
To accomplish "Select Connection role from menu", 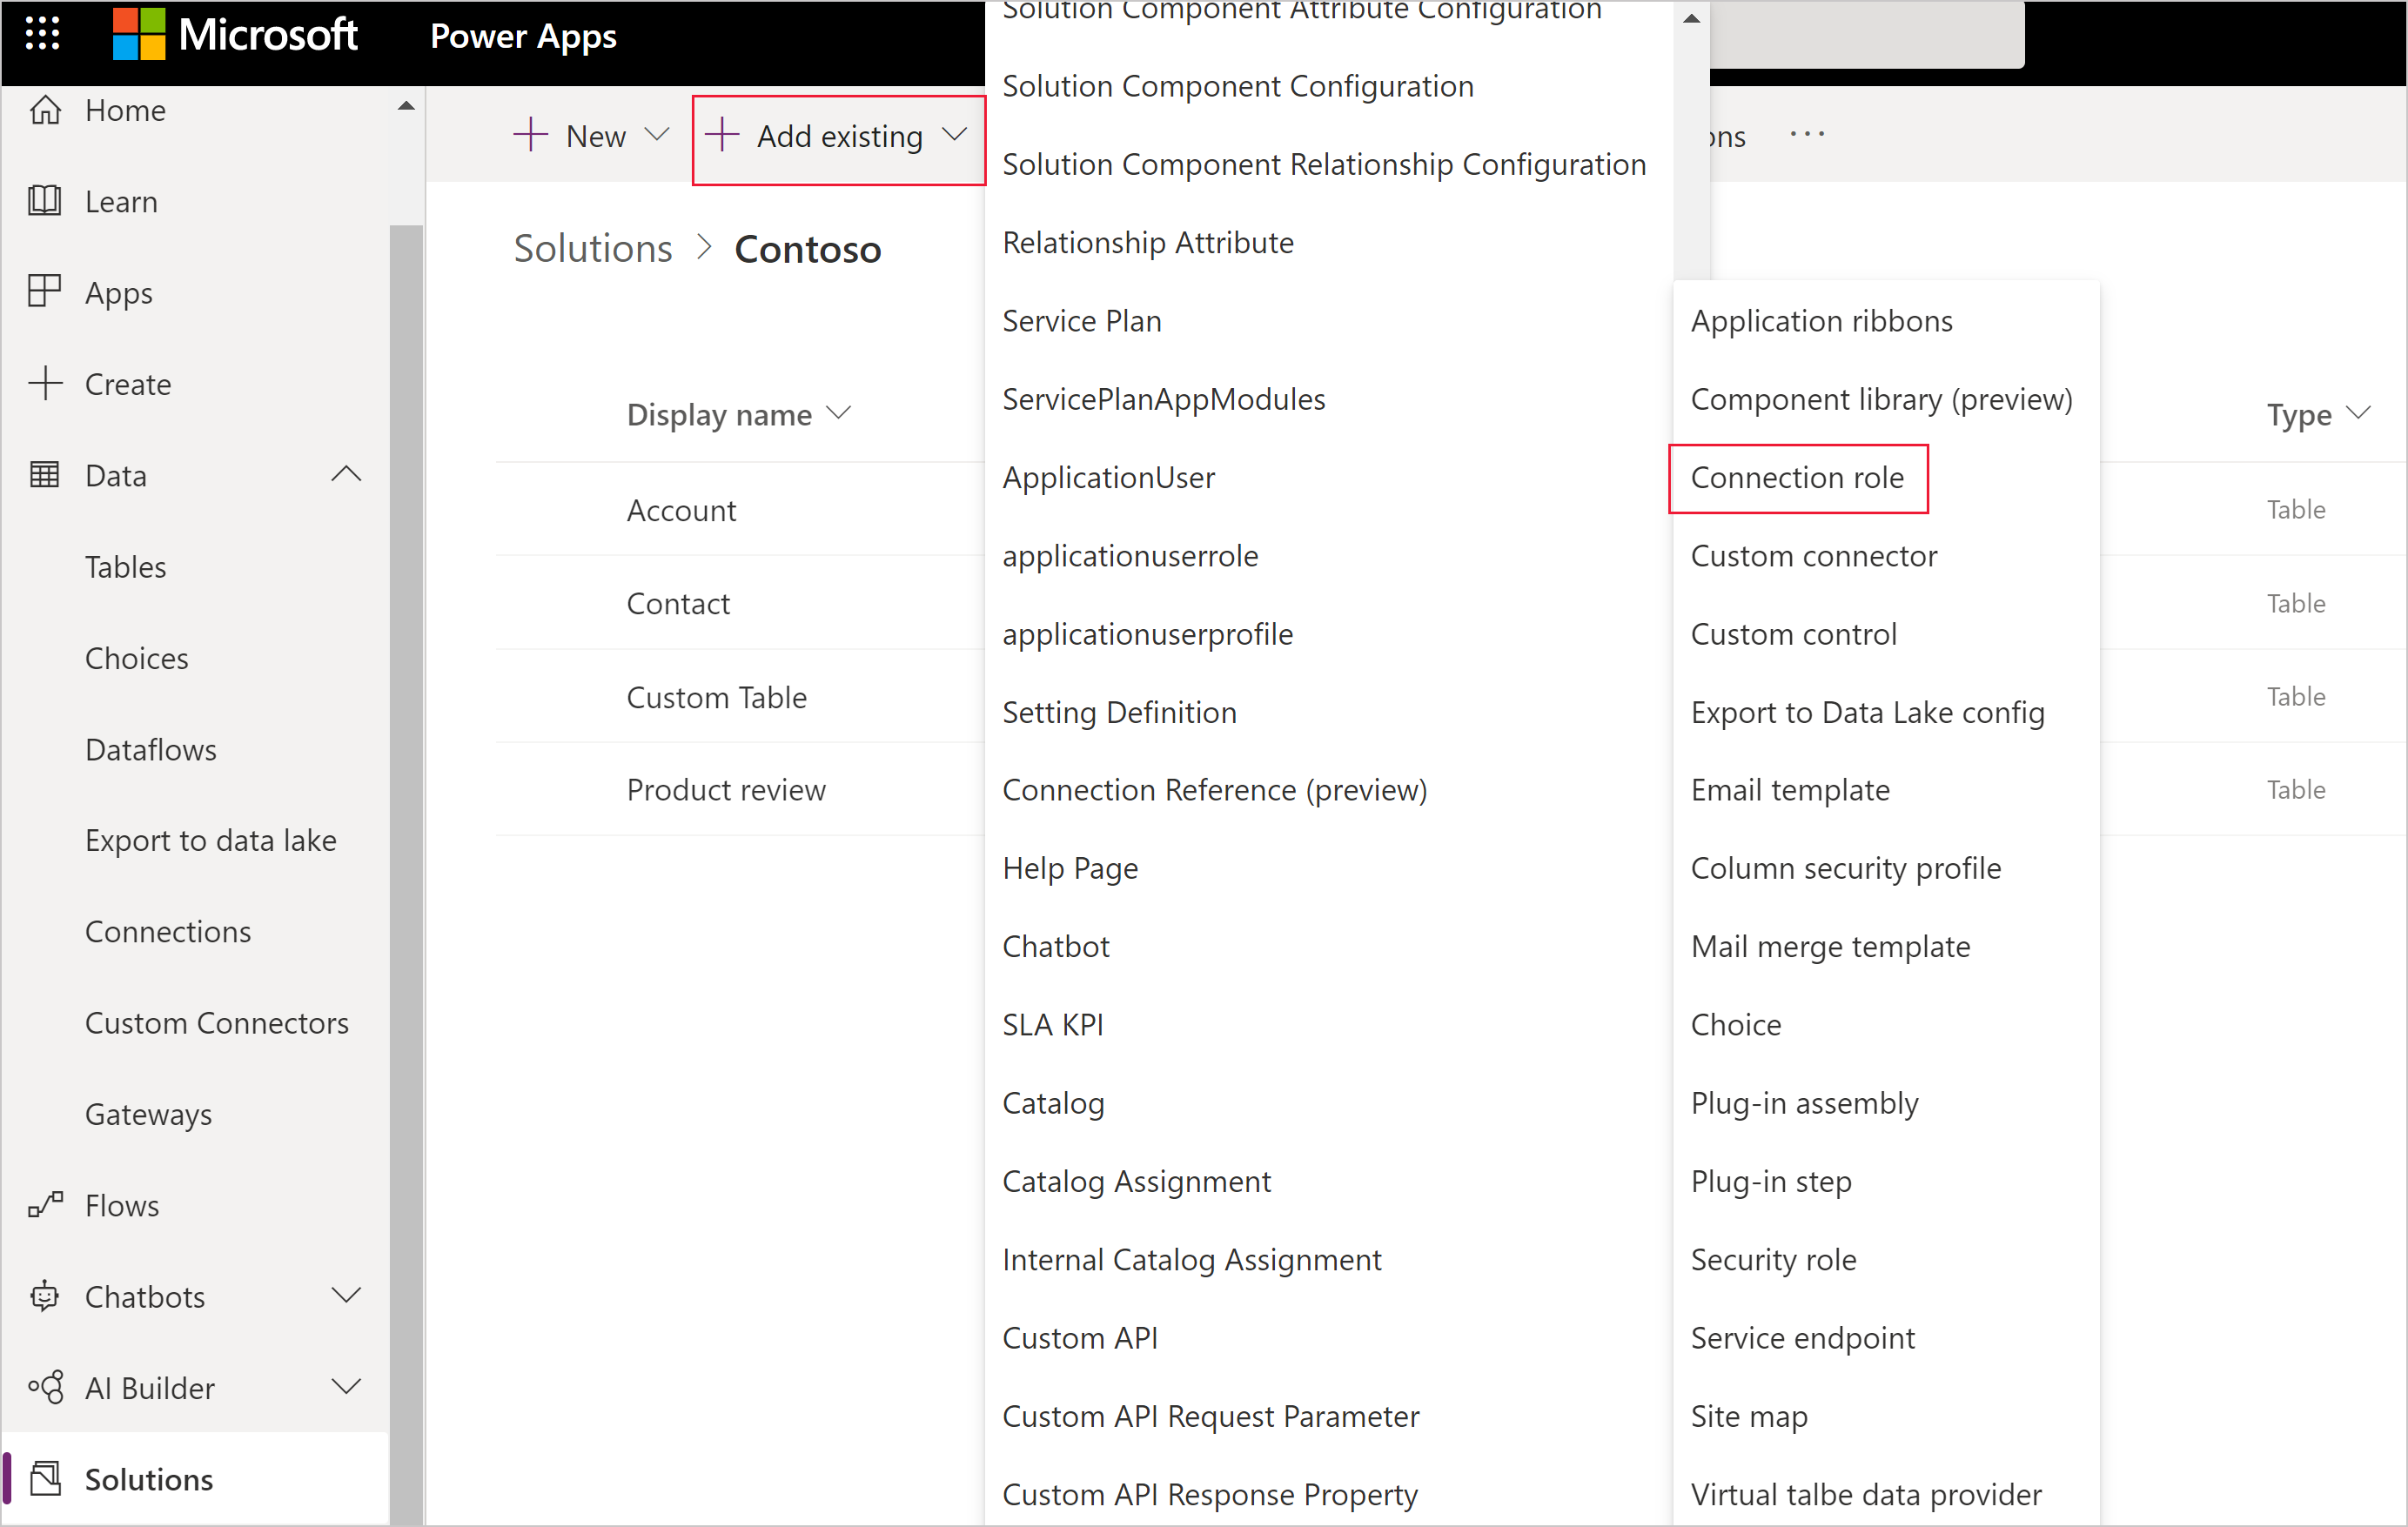I will click(1795, 478).
